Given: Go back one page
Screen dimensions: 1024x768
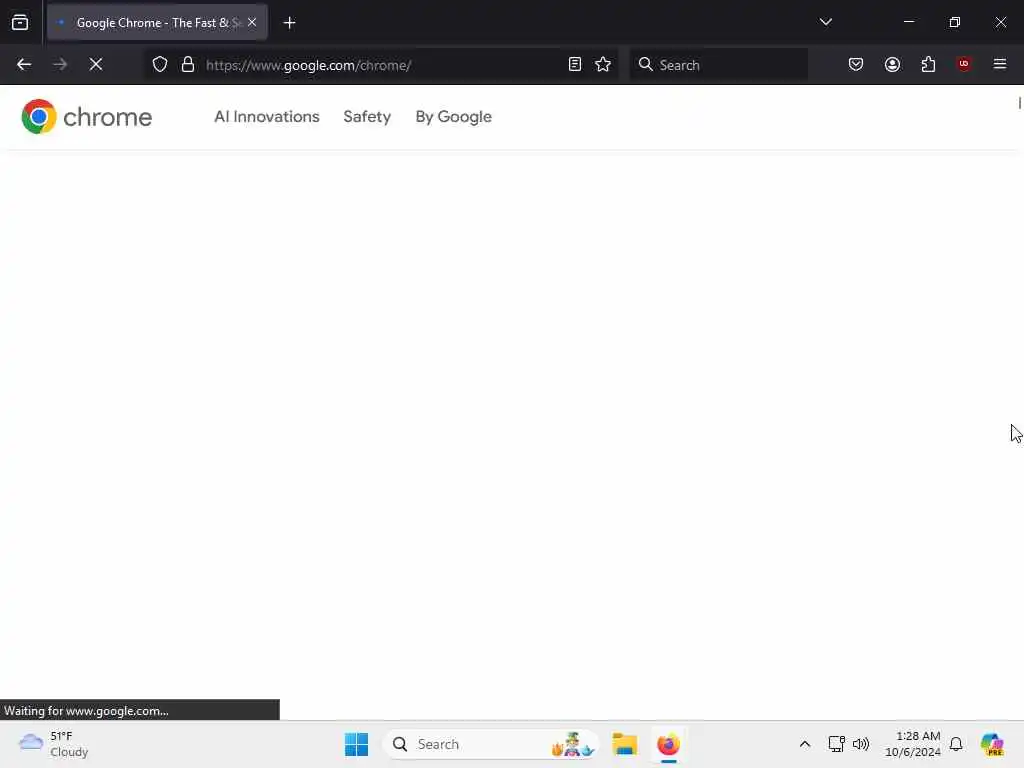Looking at the screenshot, I should point(24,65).
